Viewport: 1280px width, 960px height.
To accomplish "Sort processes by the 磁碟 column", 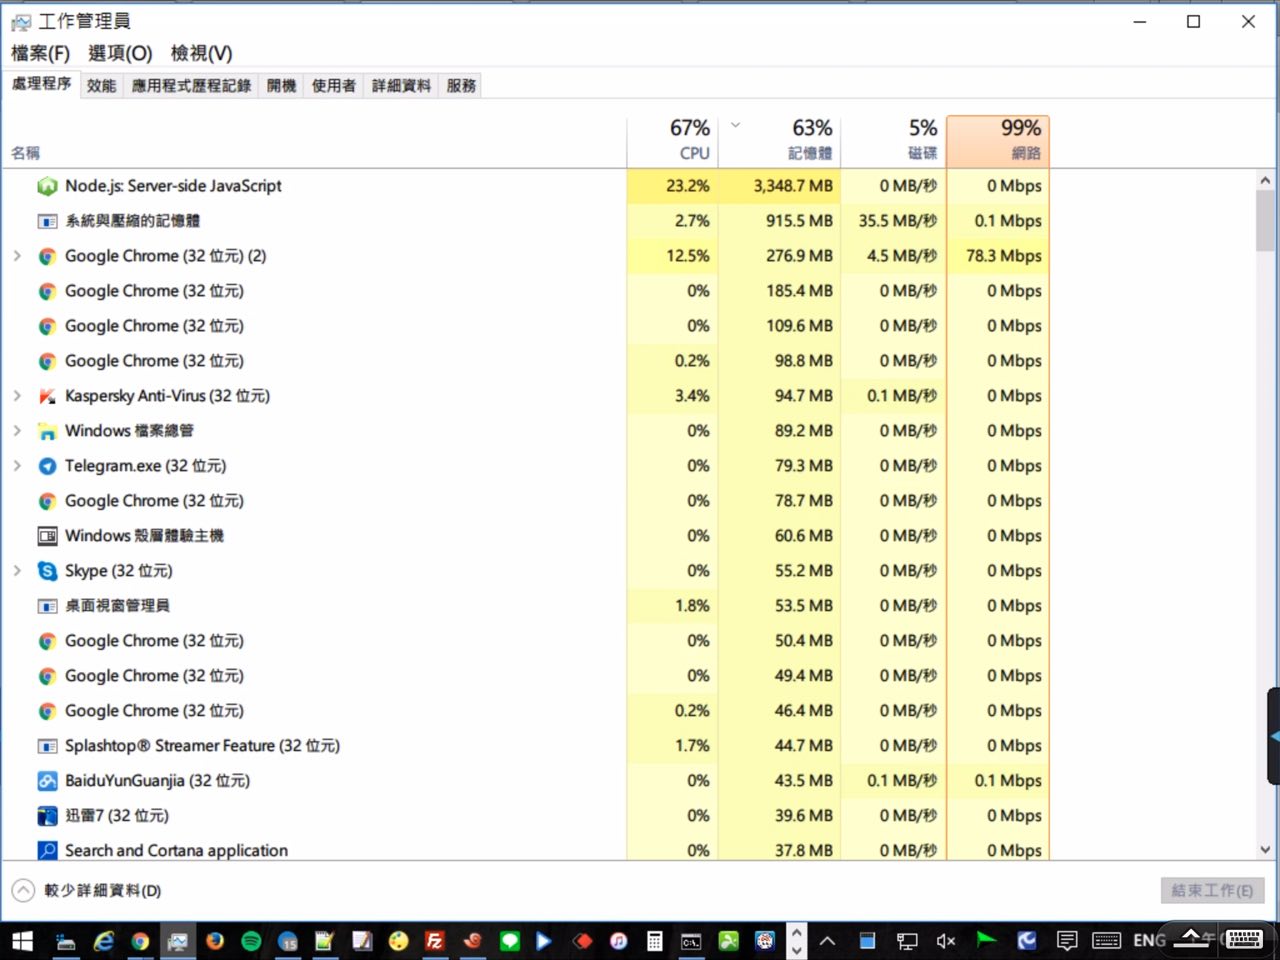I will (893, 141).
